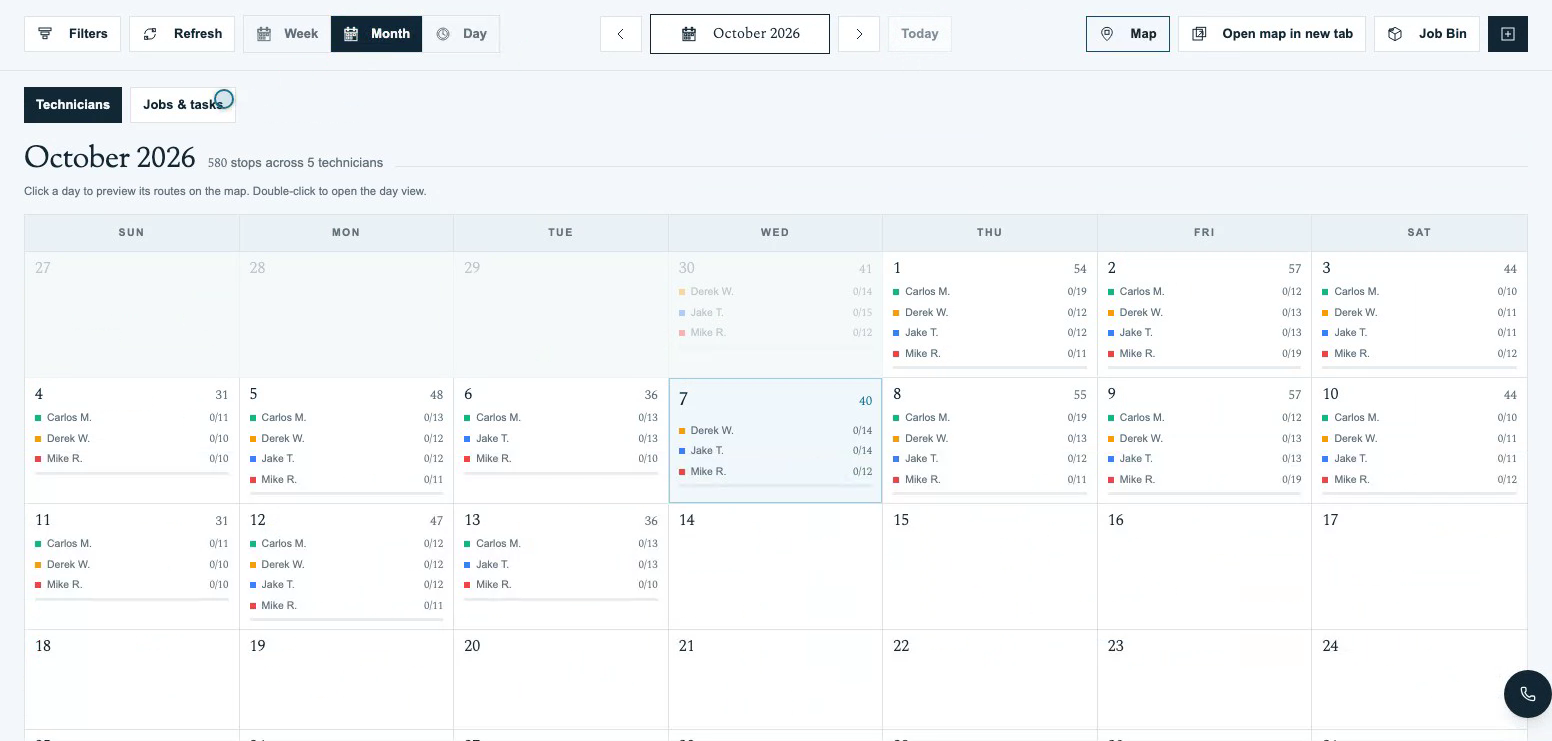Select Wednesday October 7 cell
Viewport: 1552px width, 741px height.
pos(775,440)
